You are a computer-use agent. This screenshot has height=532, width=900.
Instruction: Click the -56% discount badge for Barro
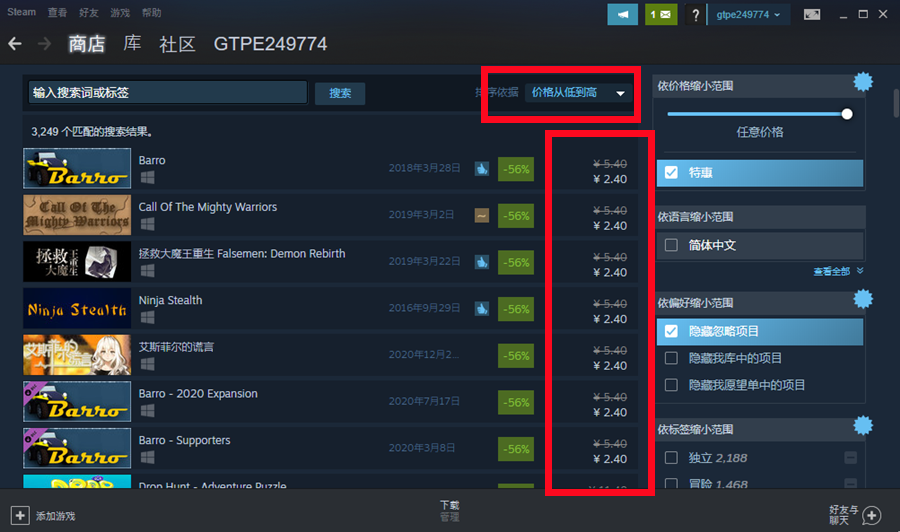(x=515, y=169)
